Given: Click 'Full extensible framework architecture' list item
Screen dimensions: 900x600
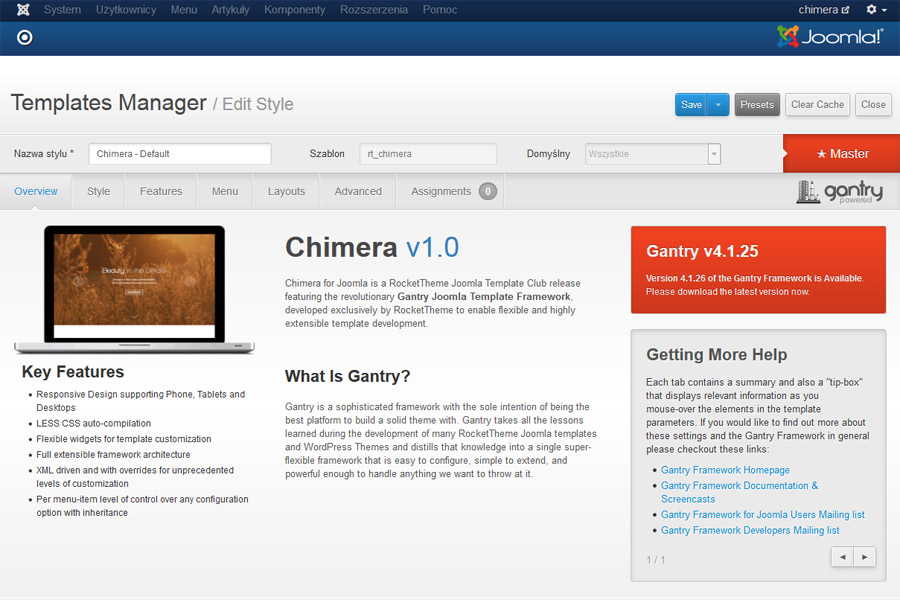Looking at the screenshot, I should pyautogui.click(x=113, y=454).
